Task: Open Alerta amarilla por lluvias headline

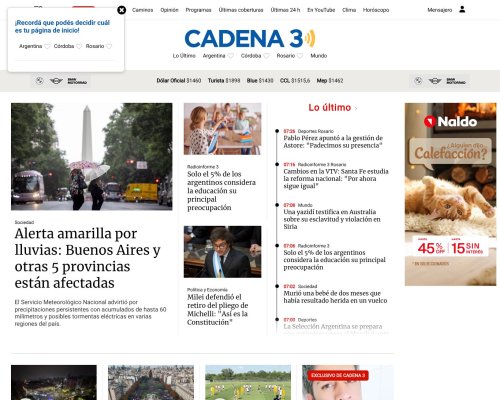Action: pos(88,258)
